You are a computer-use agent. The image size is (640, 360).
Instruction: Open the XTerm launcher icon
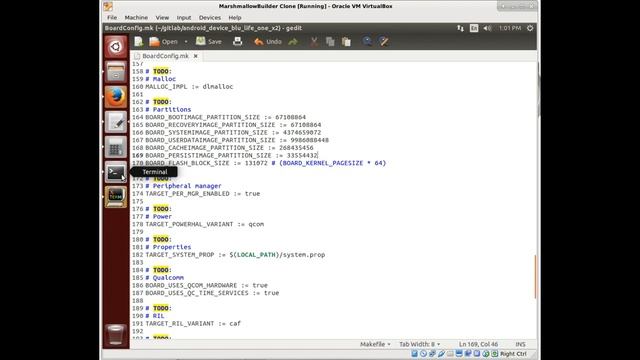[x=116, y=197]
